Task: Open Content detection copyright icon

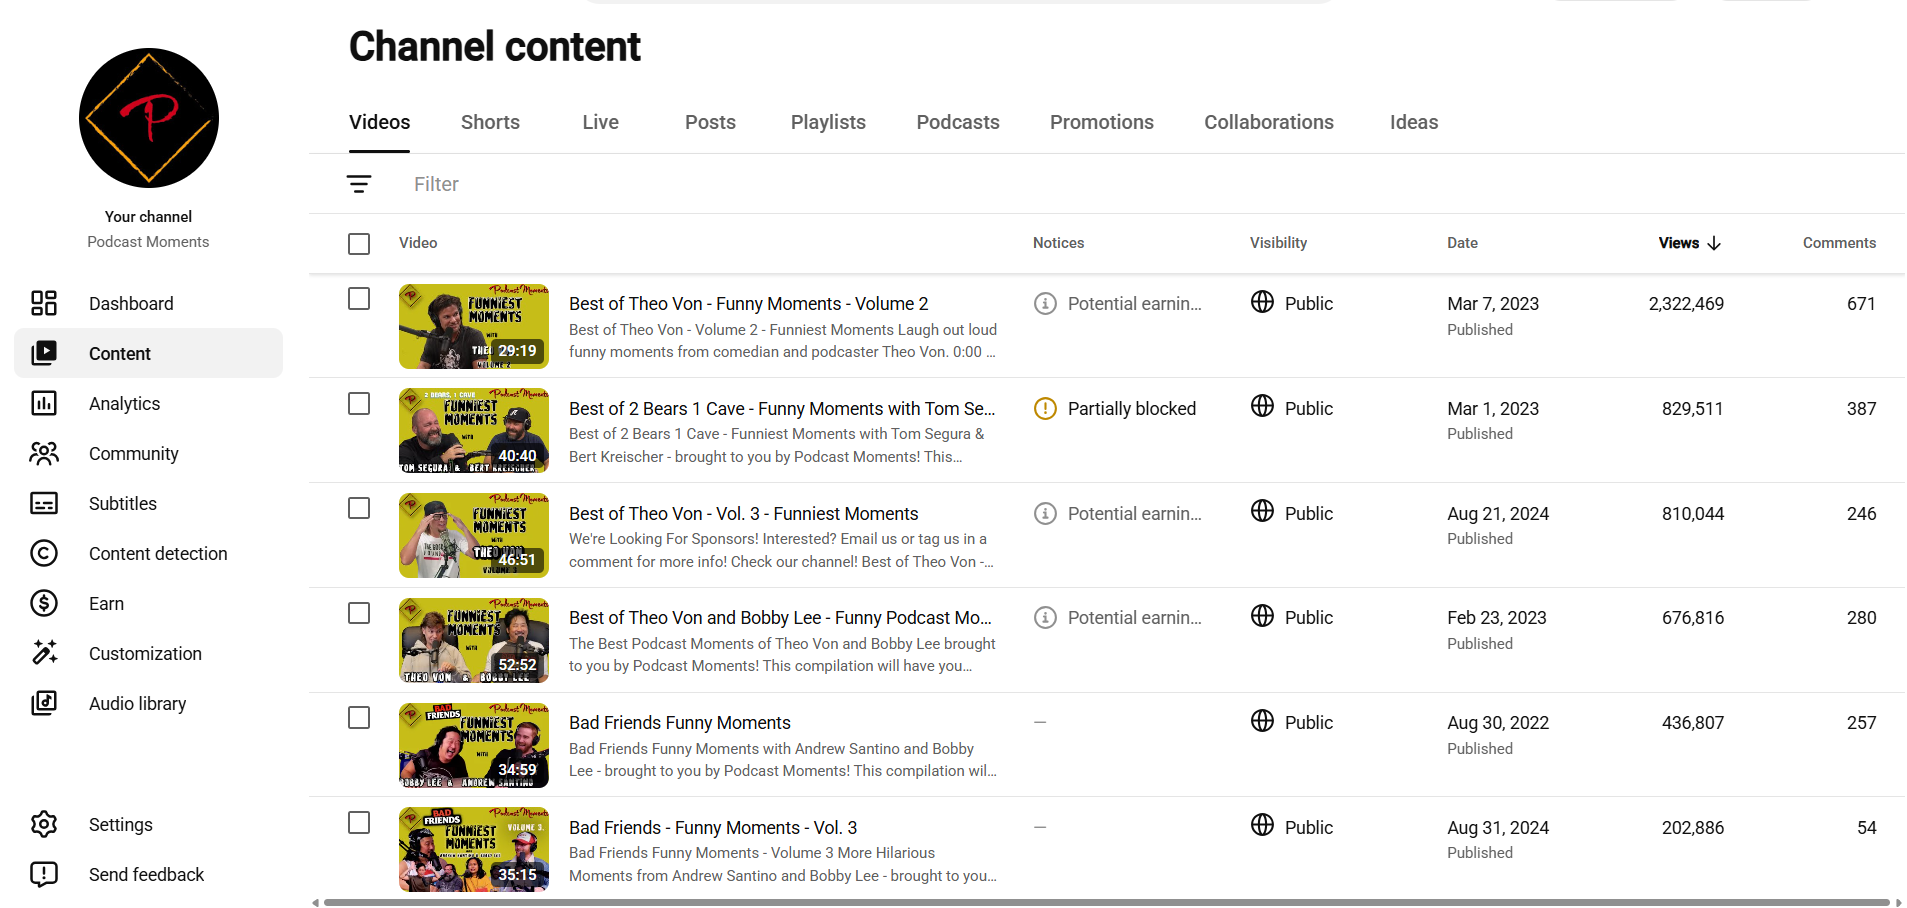Action: [x=44, y=553]
